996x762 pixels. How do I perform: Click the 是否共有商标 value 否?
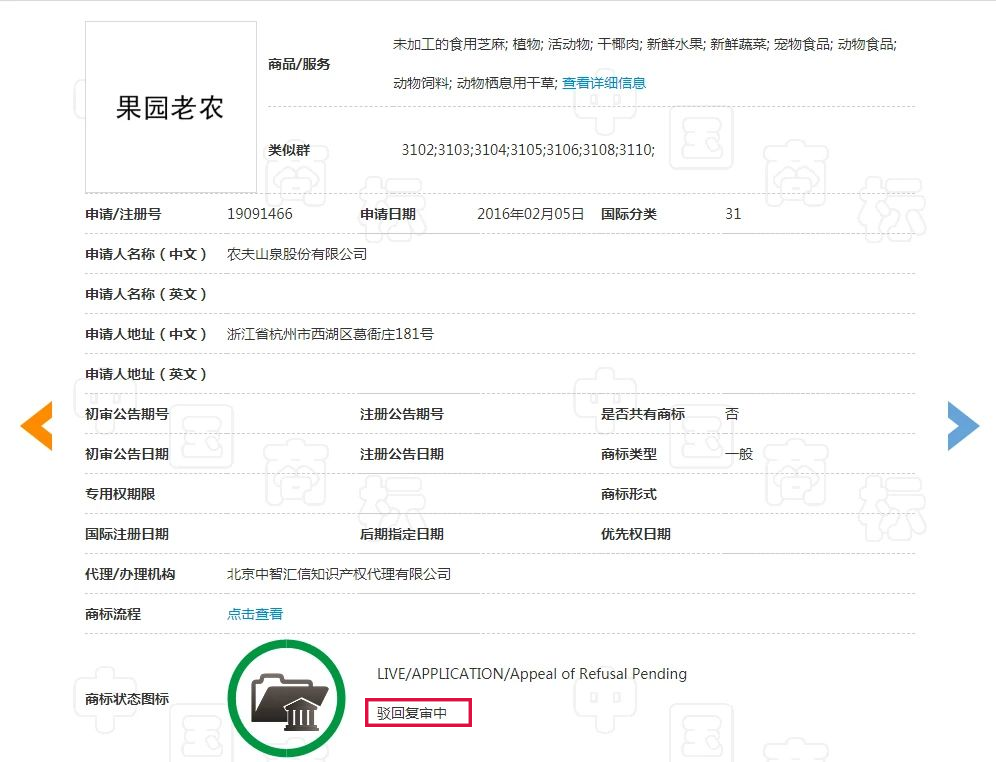coord(732,414)
